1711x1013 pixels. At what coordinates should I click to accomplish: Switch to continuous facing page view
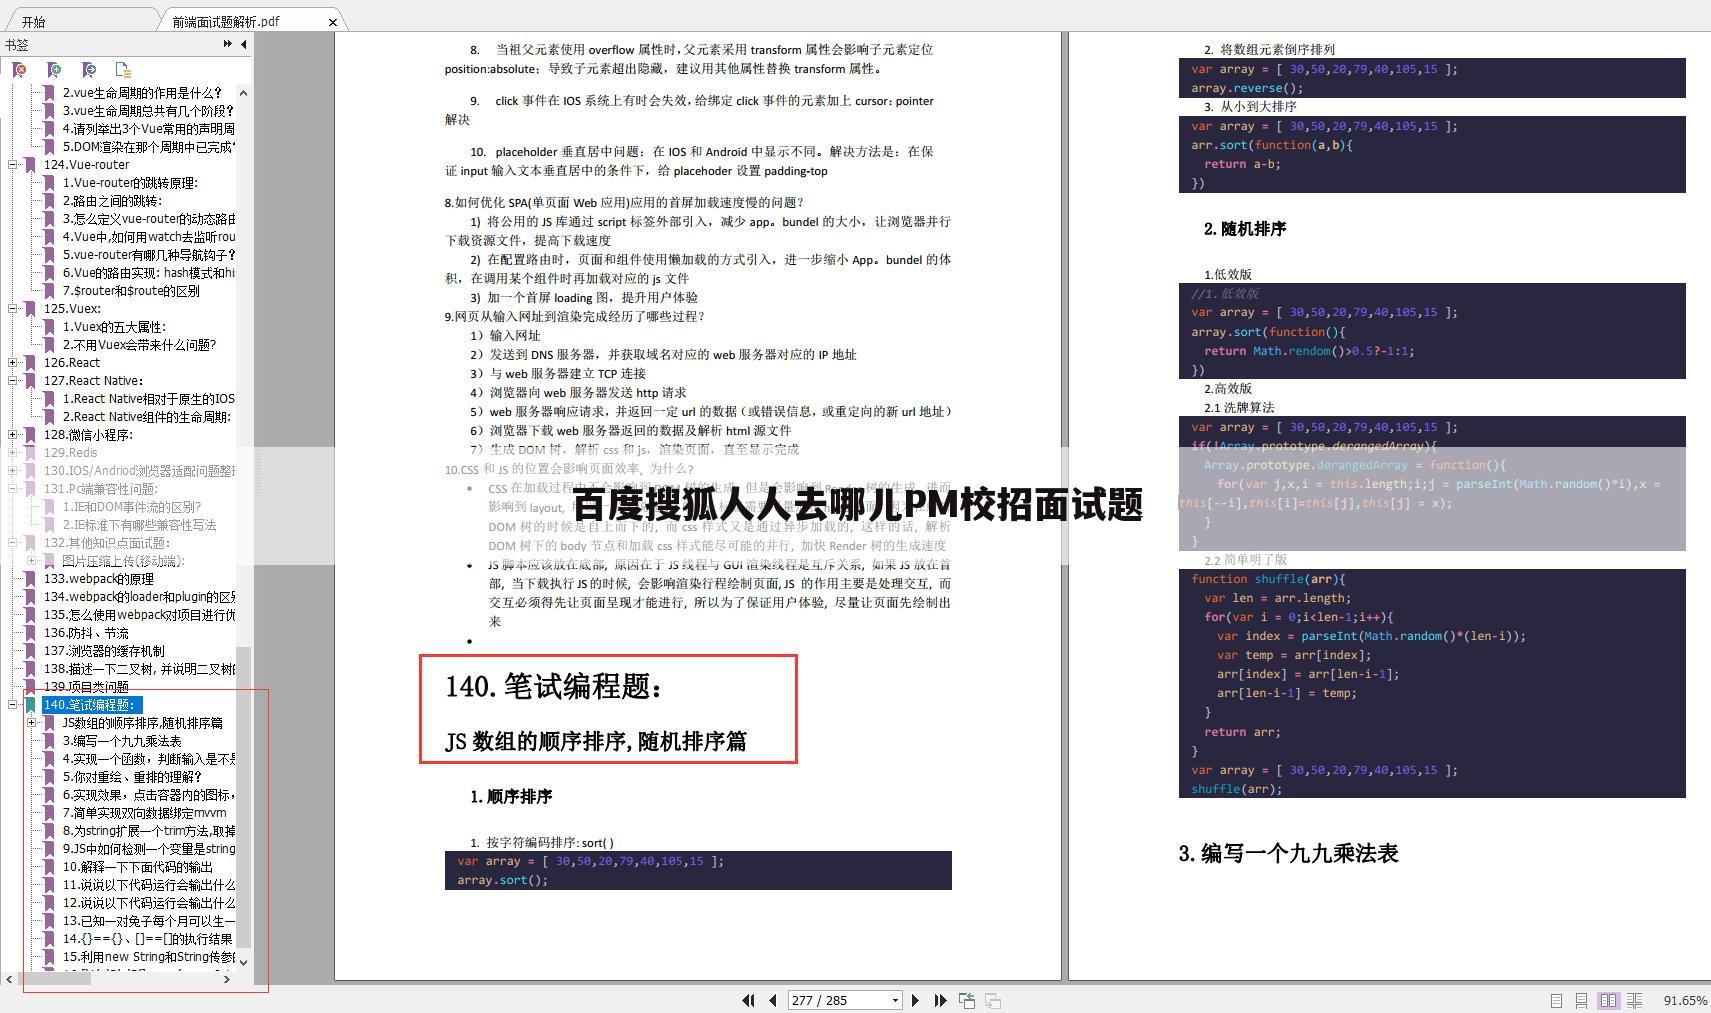pyautogui.click(x=1635, y=1000)
